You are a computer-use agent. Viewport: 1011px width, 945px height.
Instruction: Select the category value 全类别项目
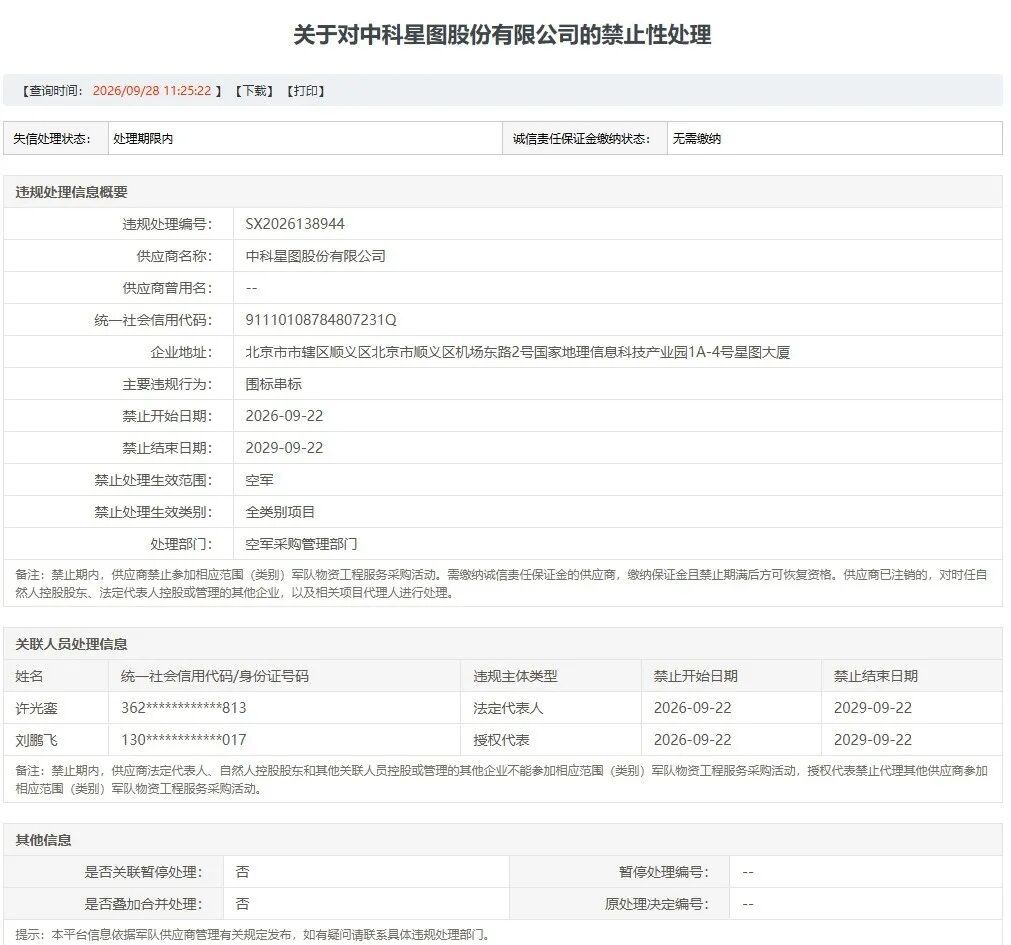280,512
